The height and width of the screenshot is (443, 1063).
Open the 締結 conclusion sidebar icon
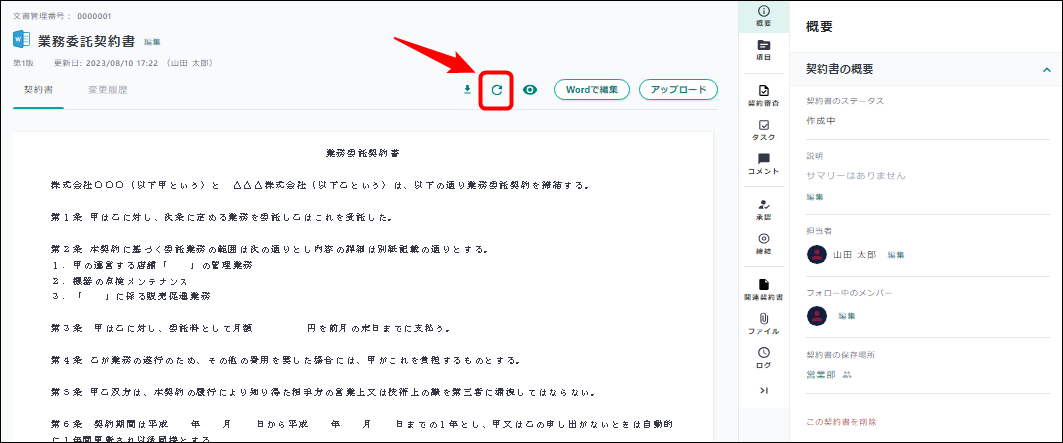(764, 243)
